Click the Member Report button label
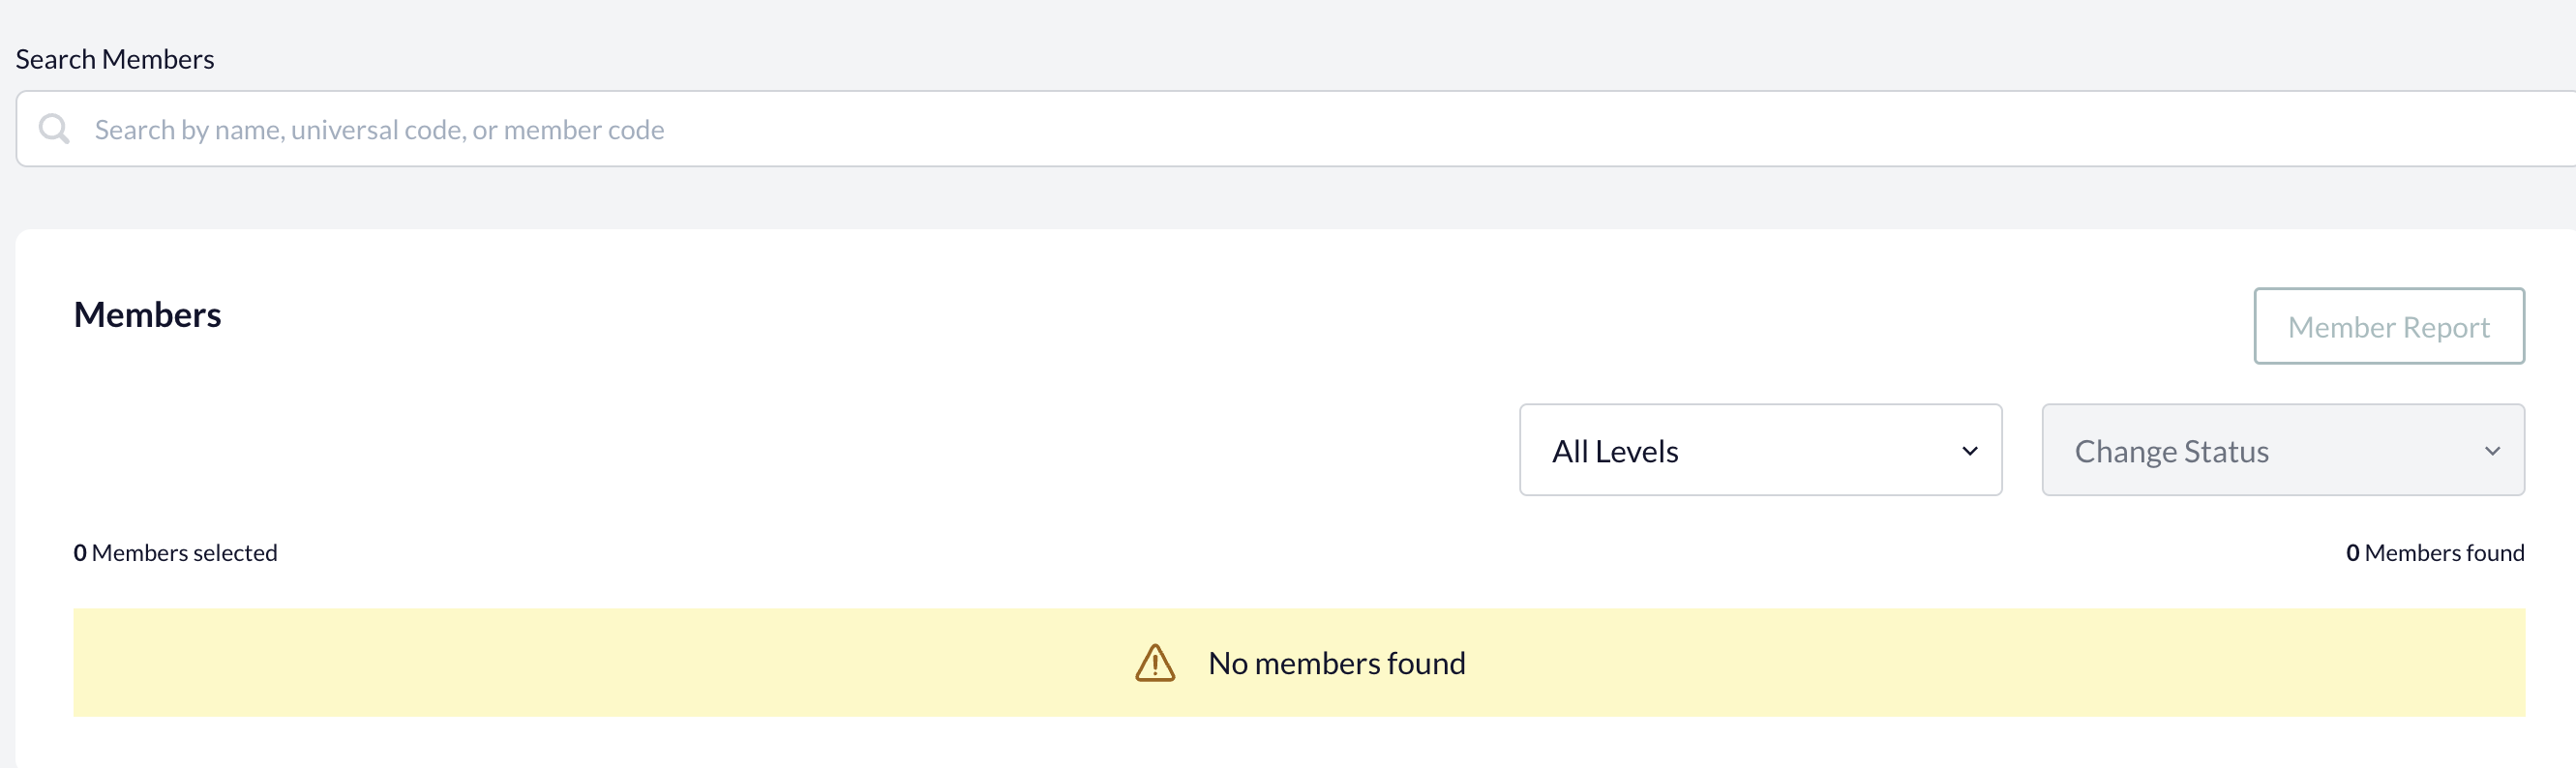This screenshot has width=2576, height=768. pos(2389,327)
